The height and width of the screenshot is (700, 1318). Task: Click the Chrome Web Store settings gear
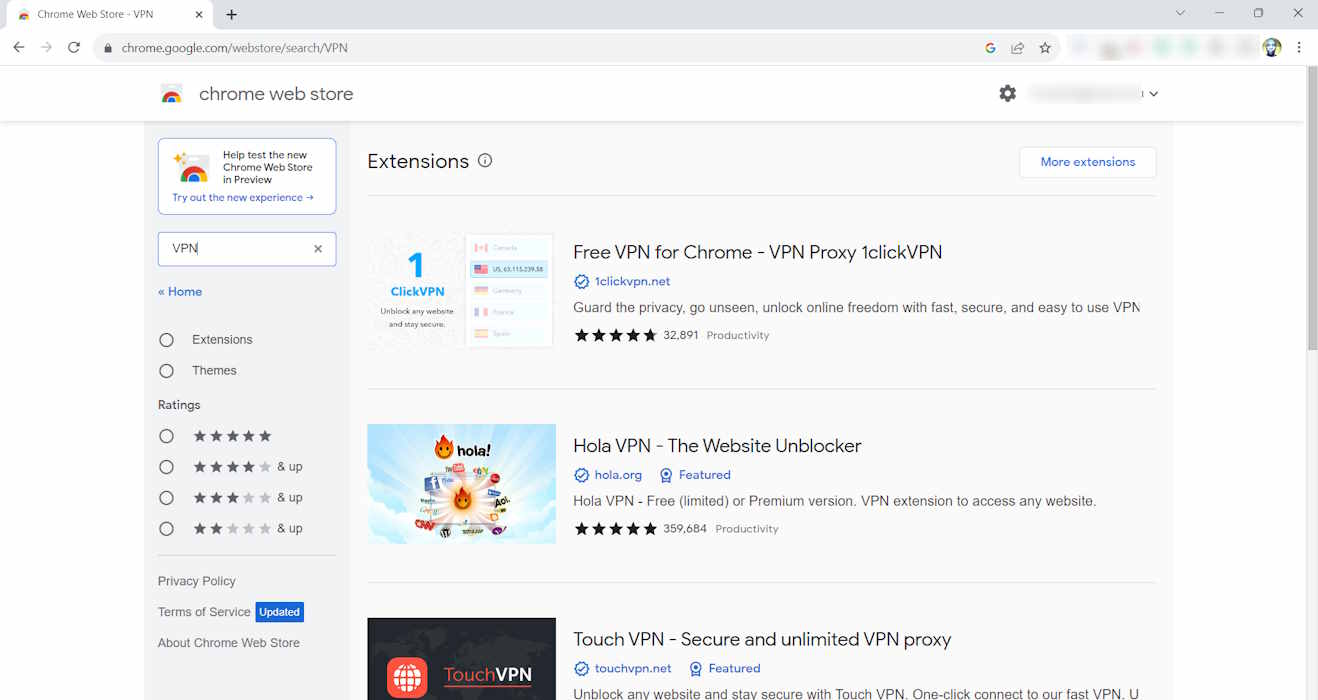(1007, 93)
